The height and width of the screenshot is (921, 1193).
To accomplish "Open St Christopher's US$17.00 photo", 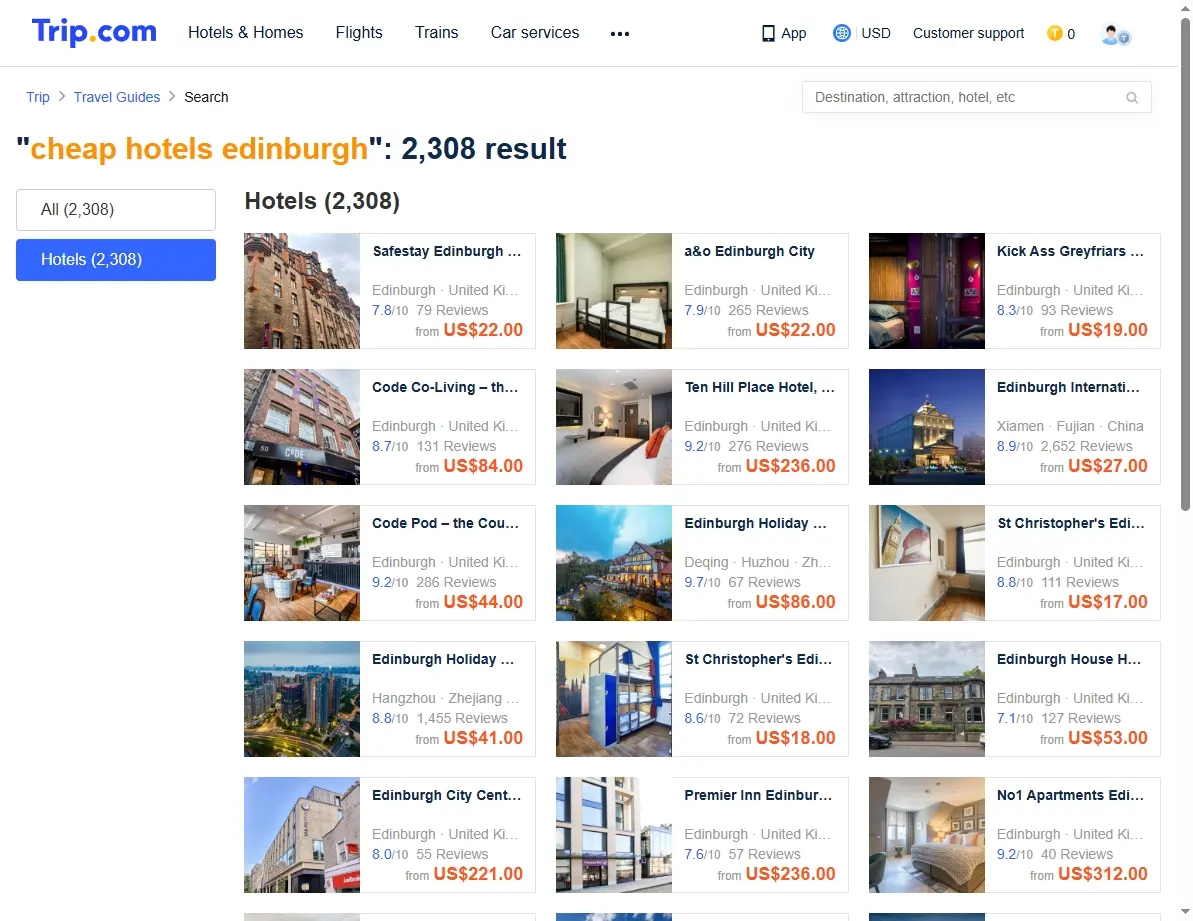I will [927, 563].
